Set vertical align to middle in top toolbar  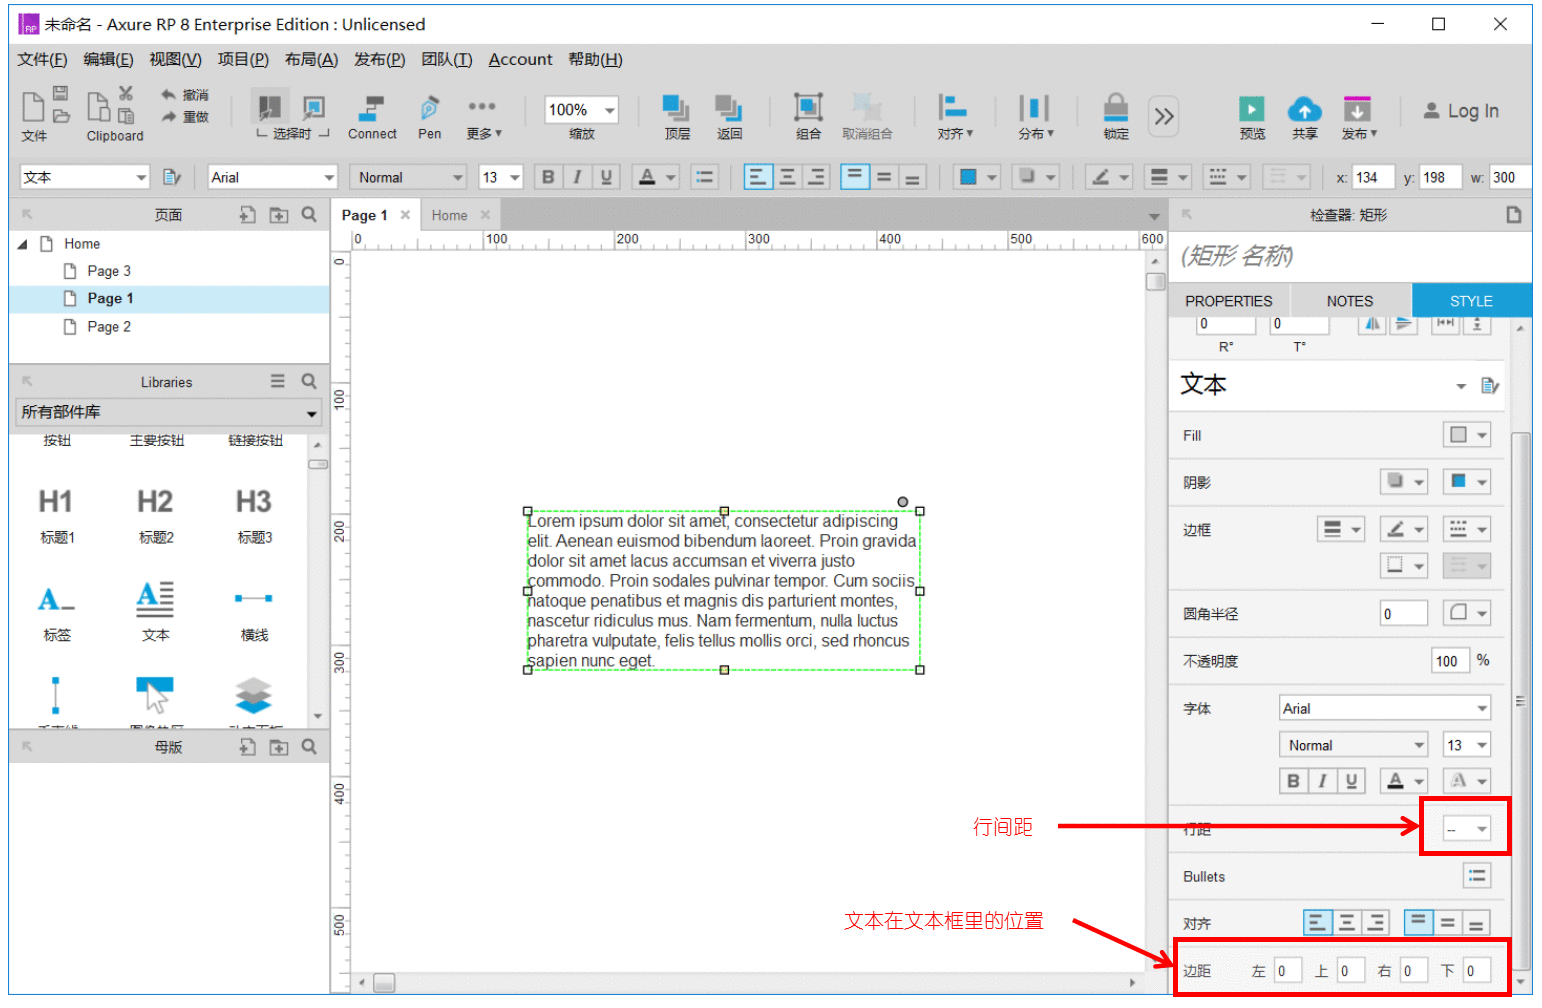point(884,177)
